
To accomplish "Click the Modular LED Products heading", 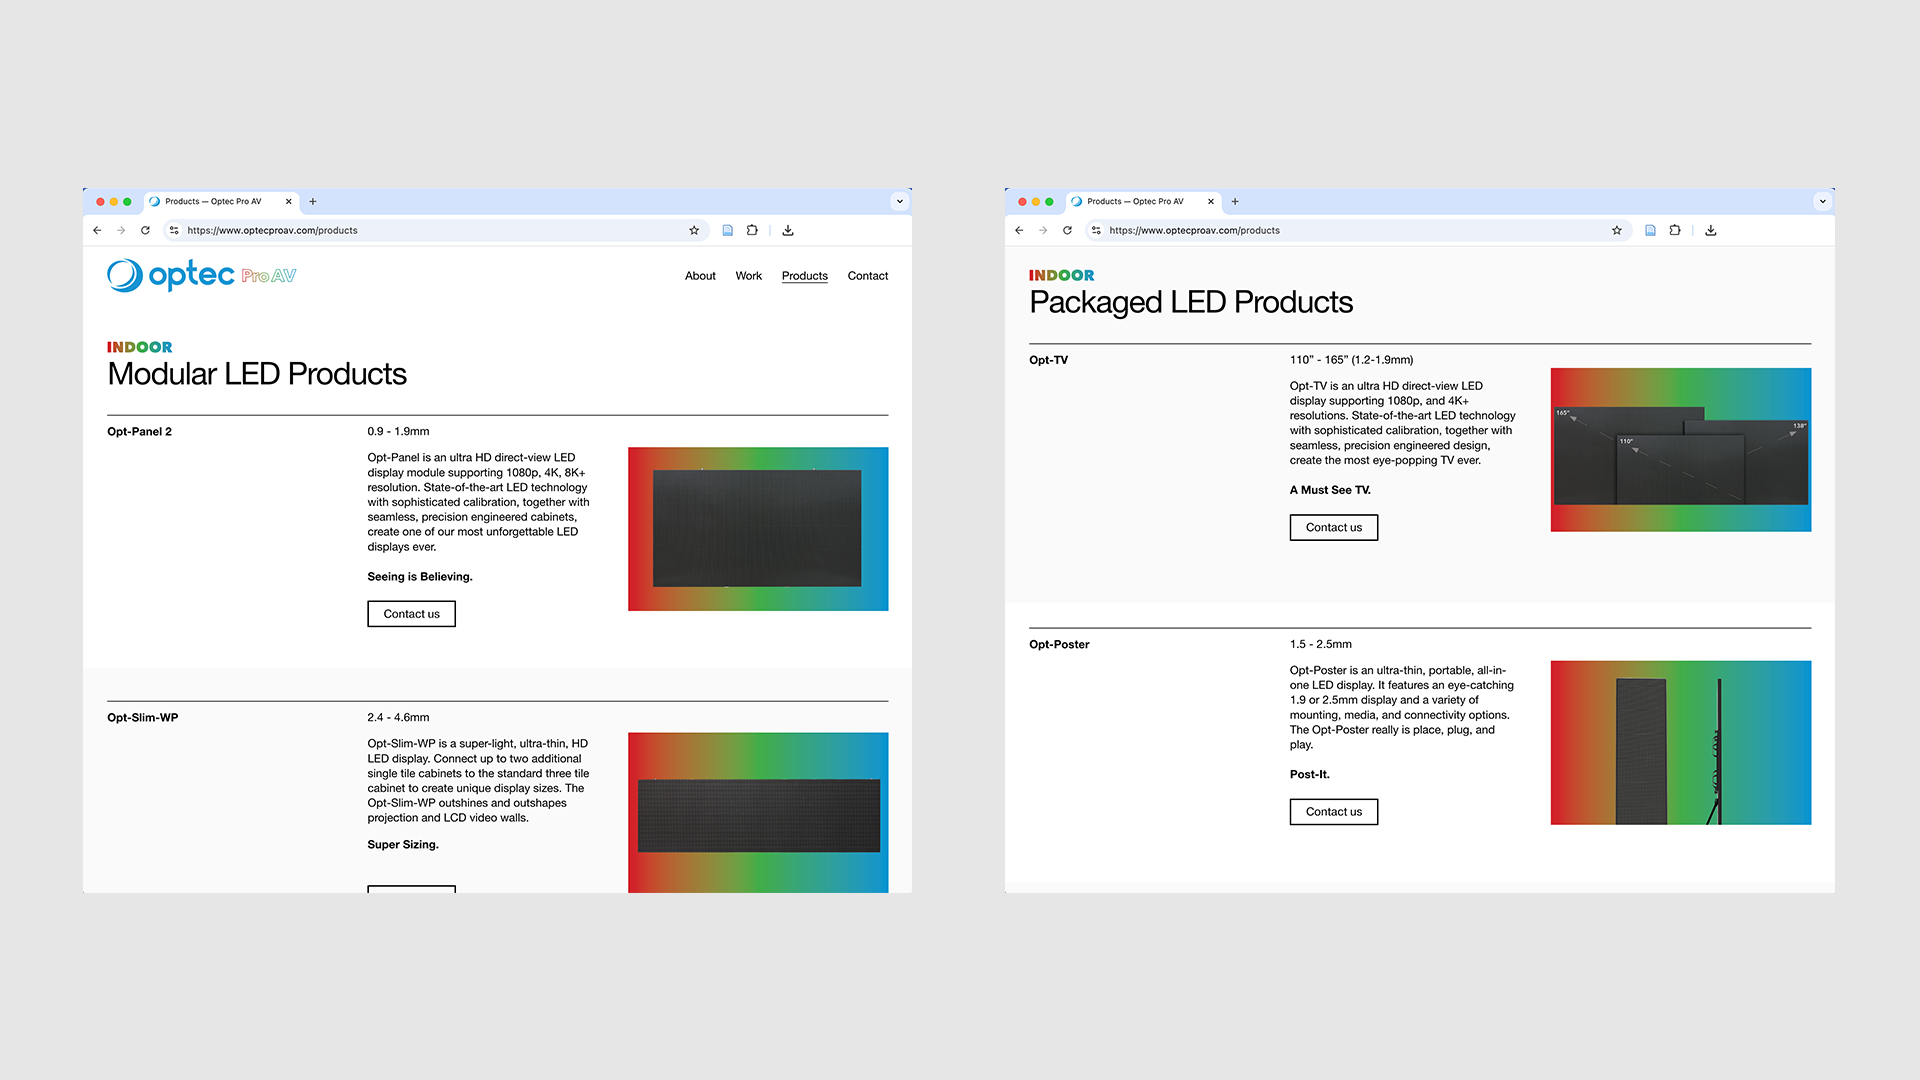I will click(x=257, y=374).
